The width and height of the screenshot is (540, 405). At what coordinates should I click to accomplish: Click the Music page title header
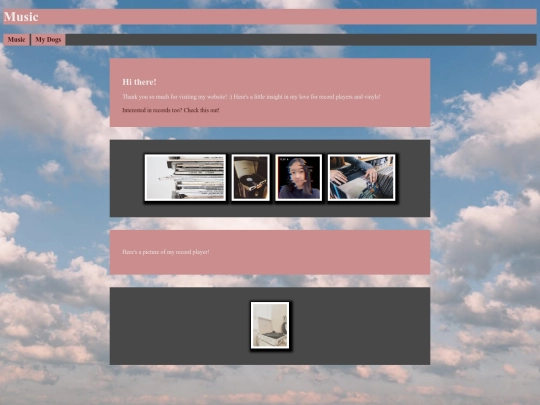pos(270,17)
